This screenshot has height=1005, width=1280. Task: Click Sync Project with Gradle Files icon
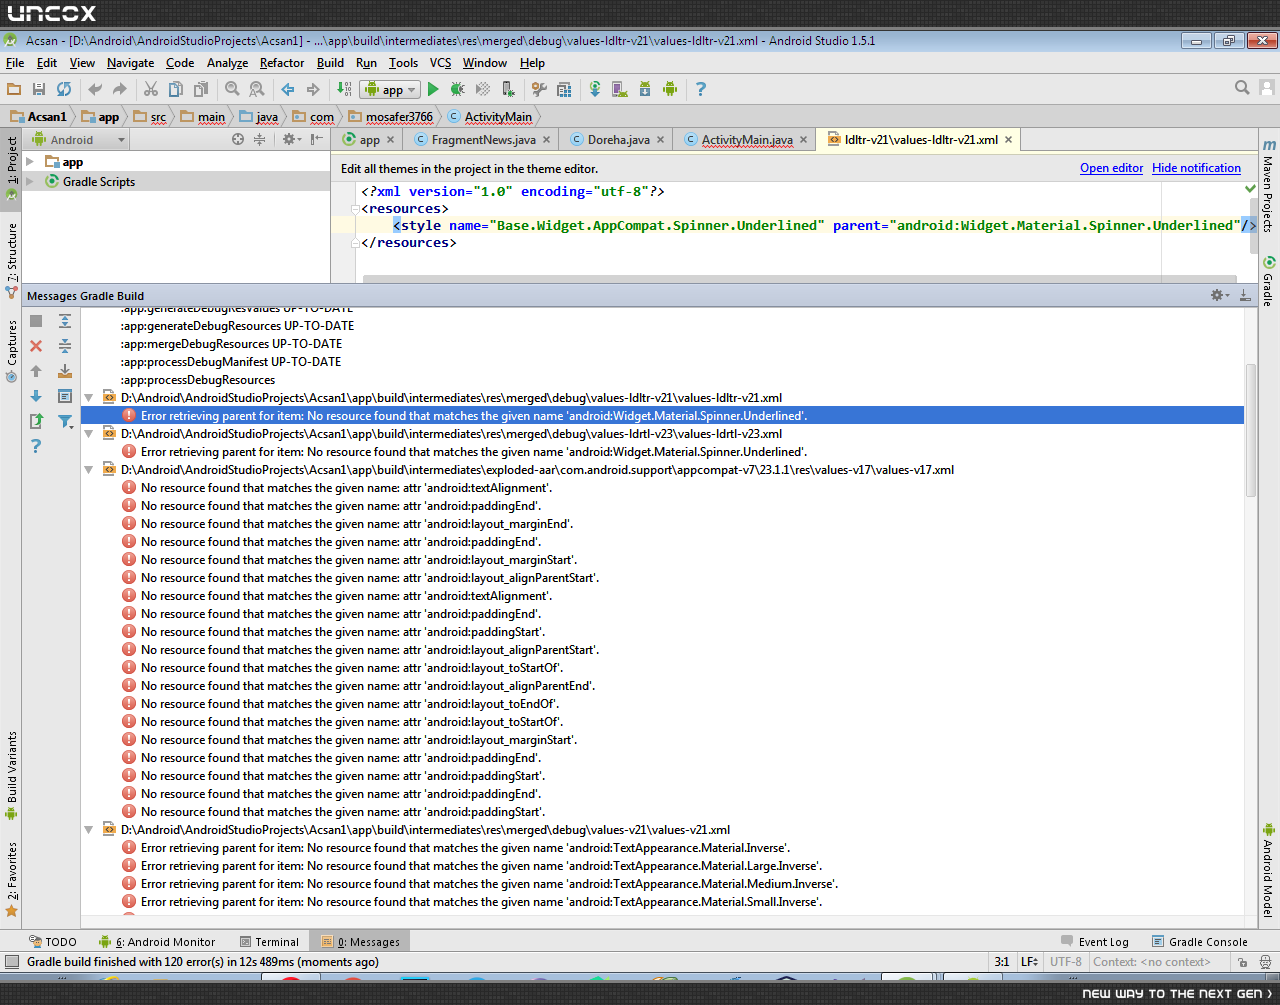point(595,89)
